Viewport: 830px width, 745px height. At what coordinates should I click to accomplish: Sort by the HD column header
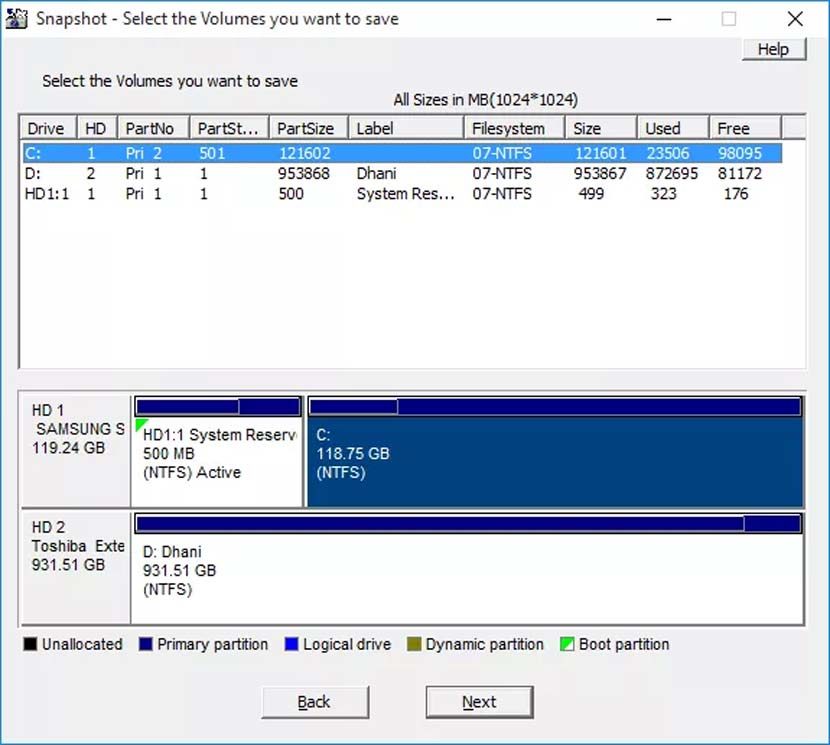97,128
